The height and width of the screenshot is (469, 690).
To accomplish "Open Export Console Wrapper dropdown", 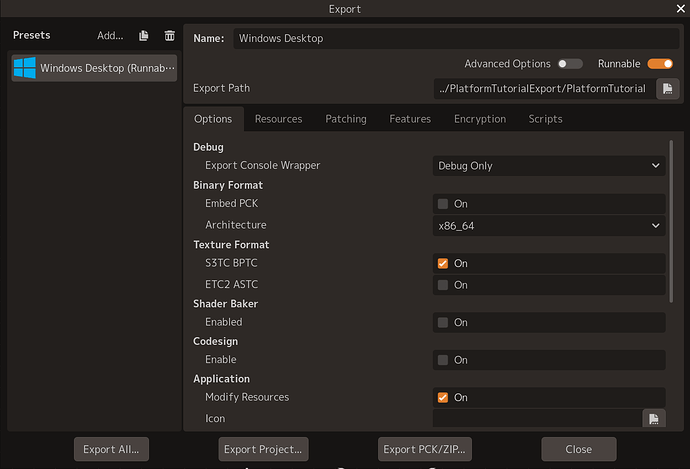I will pos(549,166).
